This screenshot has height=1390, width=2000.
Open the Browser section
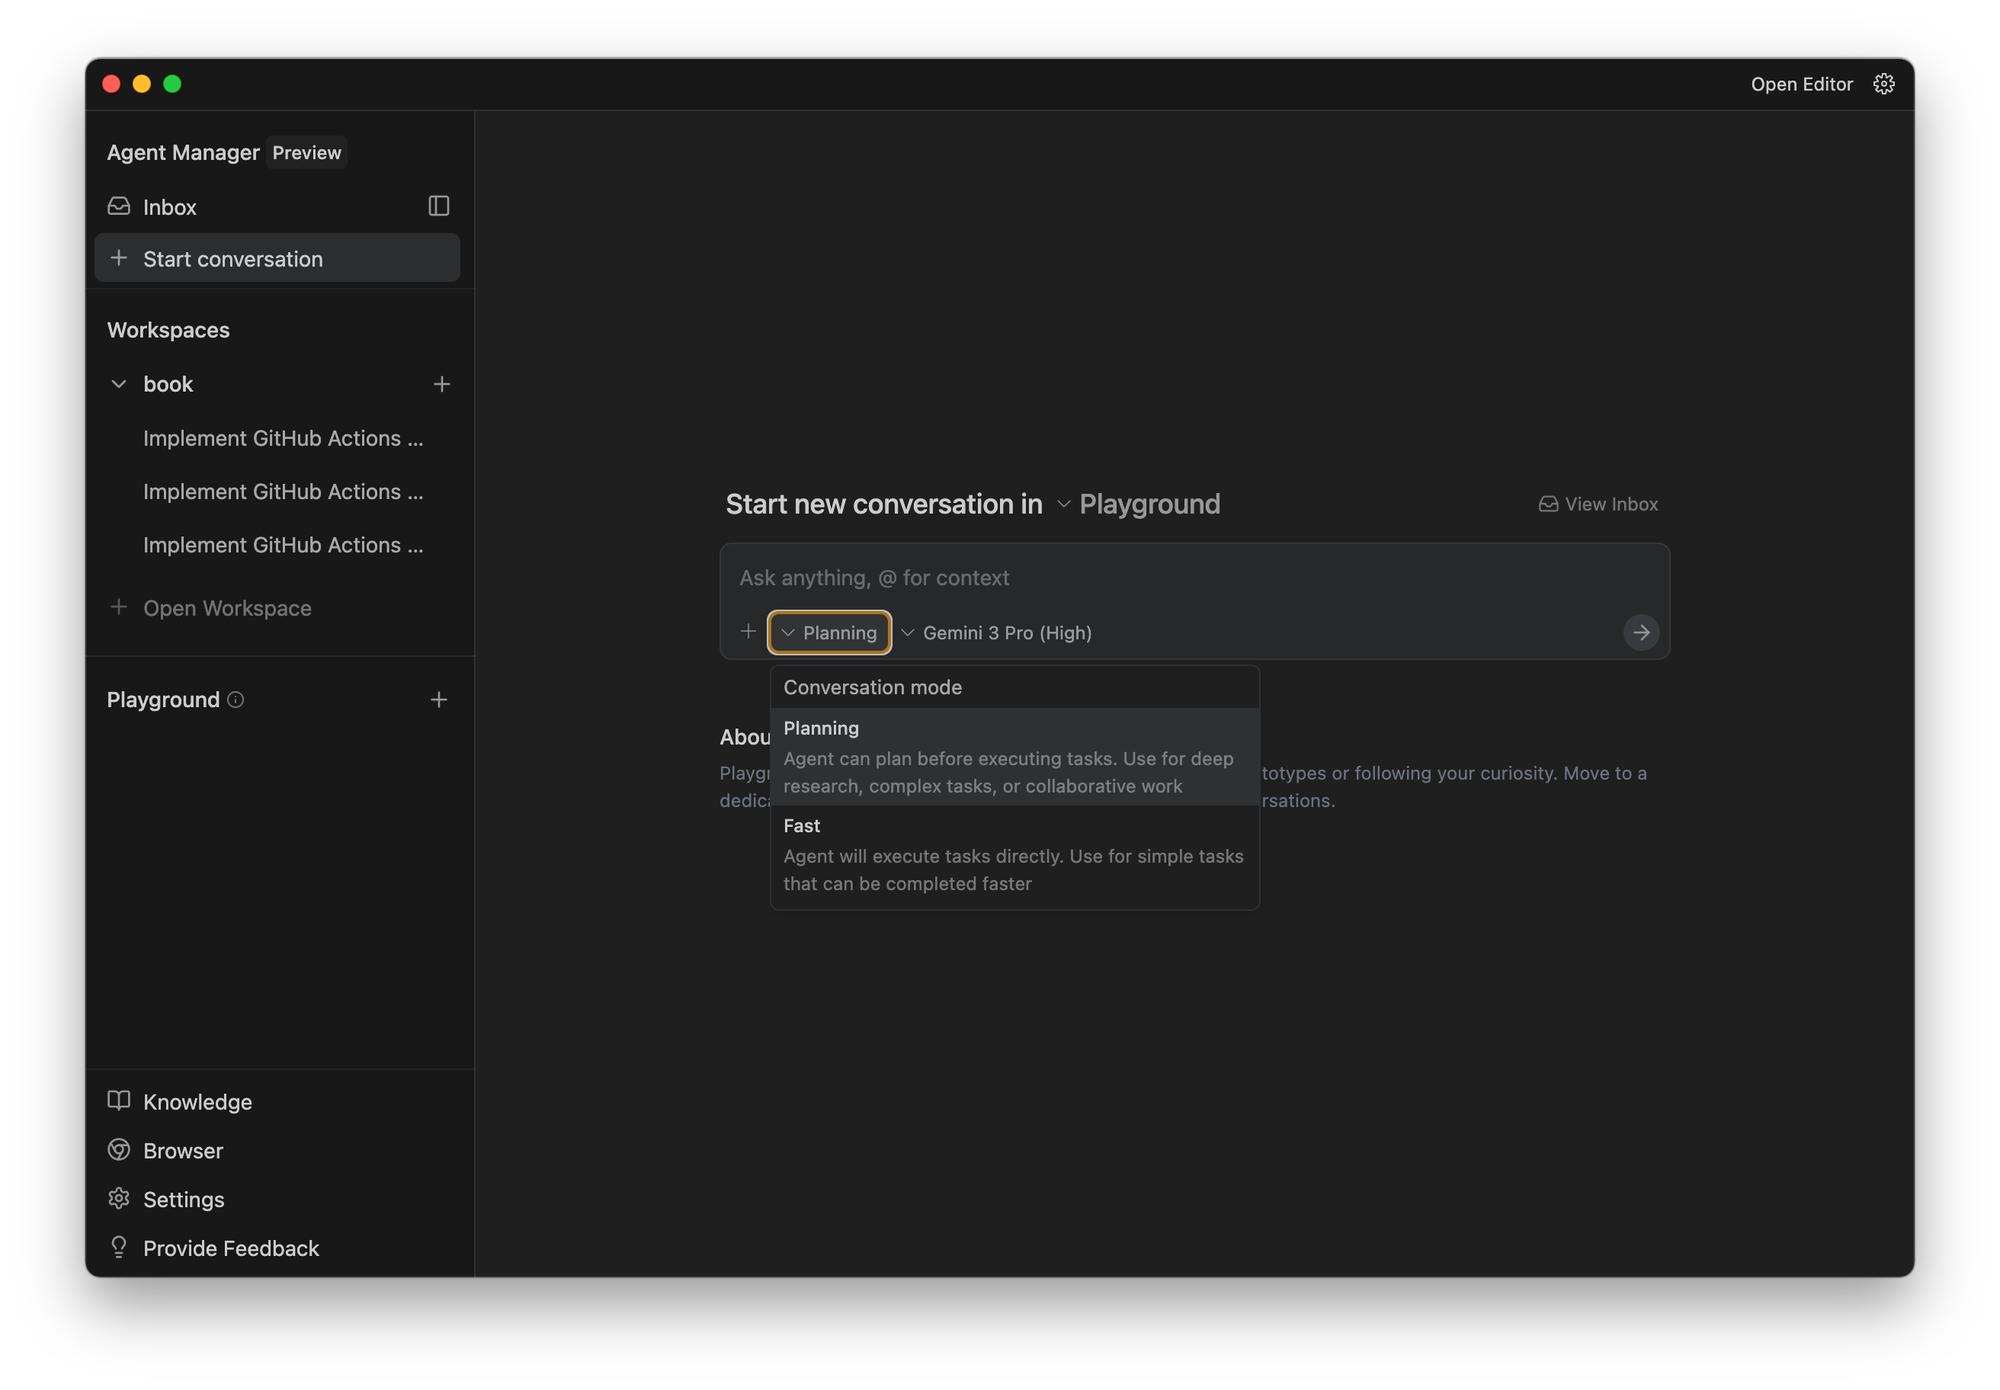point(182,1151)
